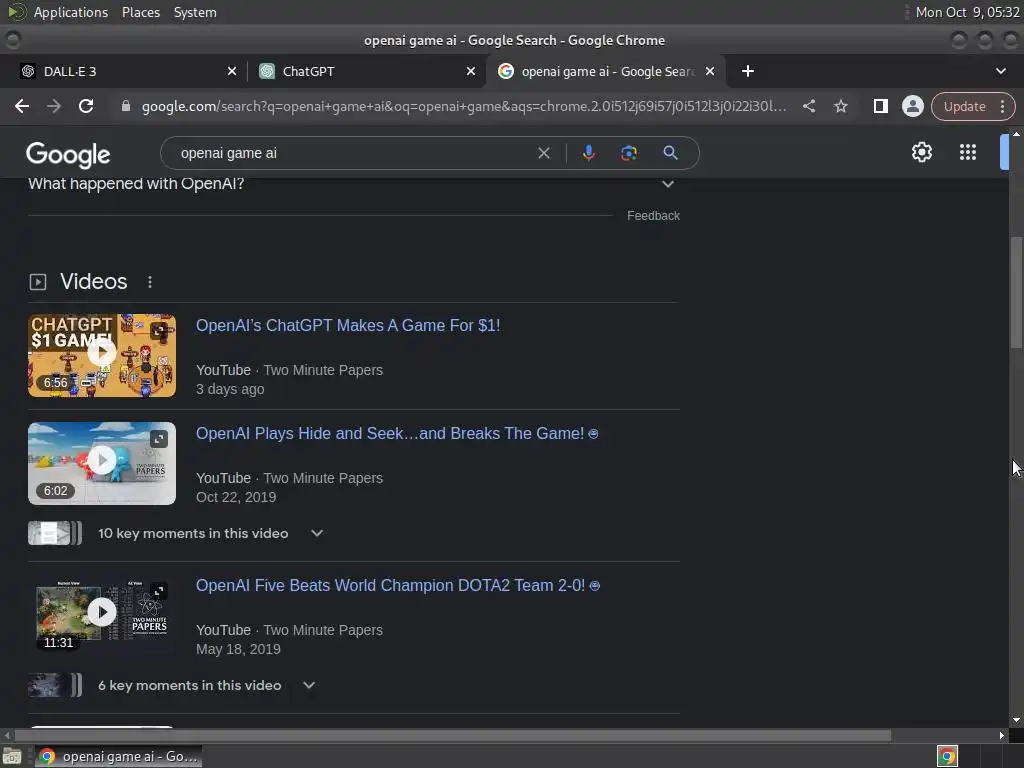This screenshot has width=1024, height=768.
Task: Click the horizontal scrollbar at bottom
Action: pyautogui.click(x=453, y=735)
